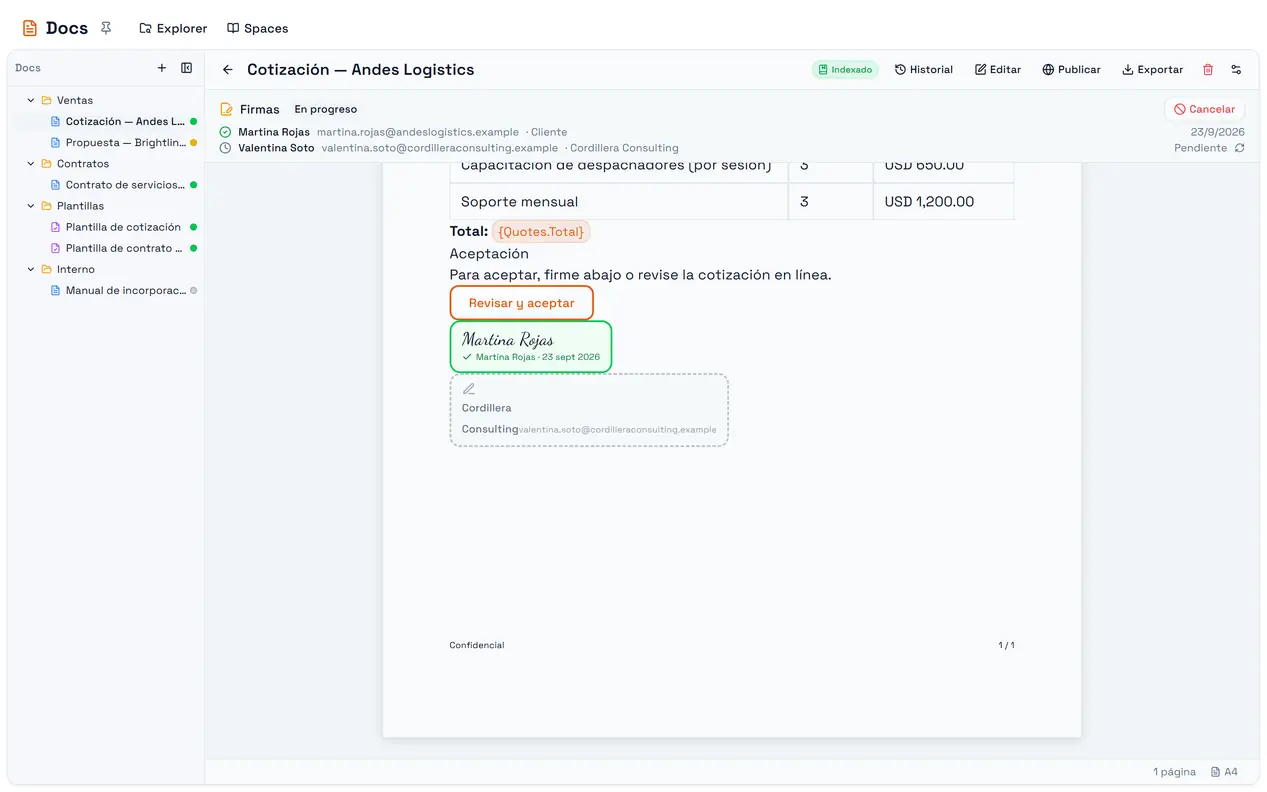Image resolution: width=1267 pixels, height=792 pixels.
Task: Open document settings sliders icon
Action: (x=1236, y=70)
